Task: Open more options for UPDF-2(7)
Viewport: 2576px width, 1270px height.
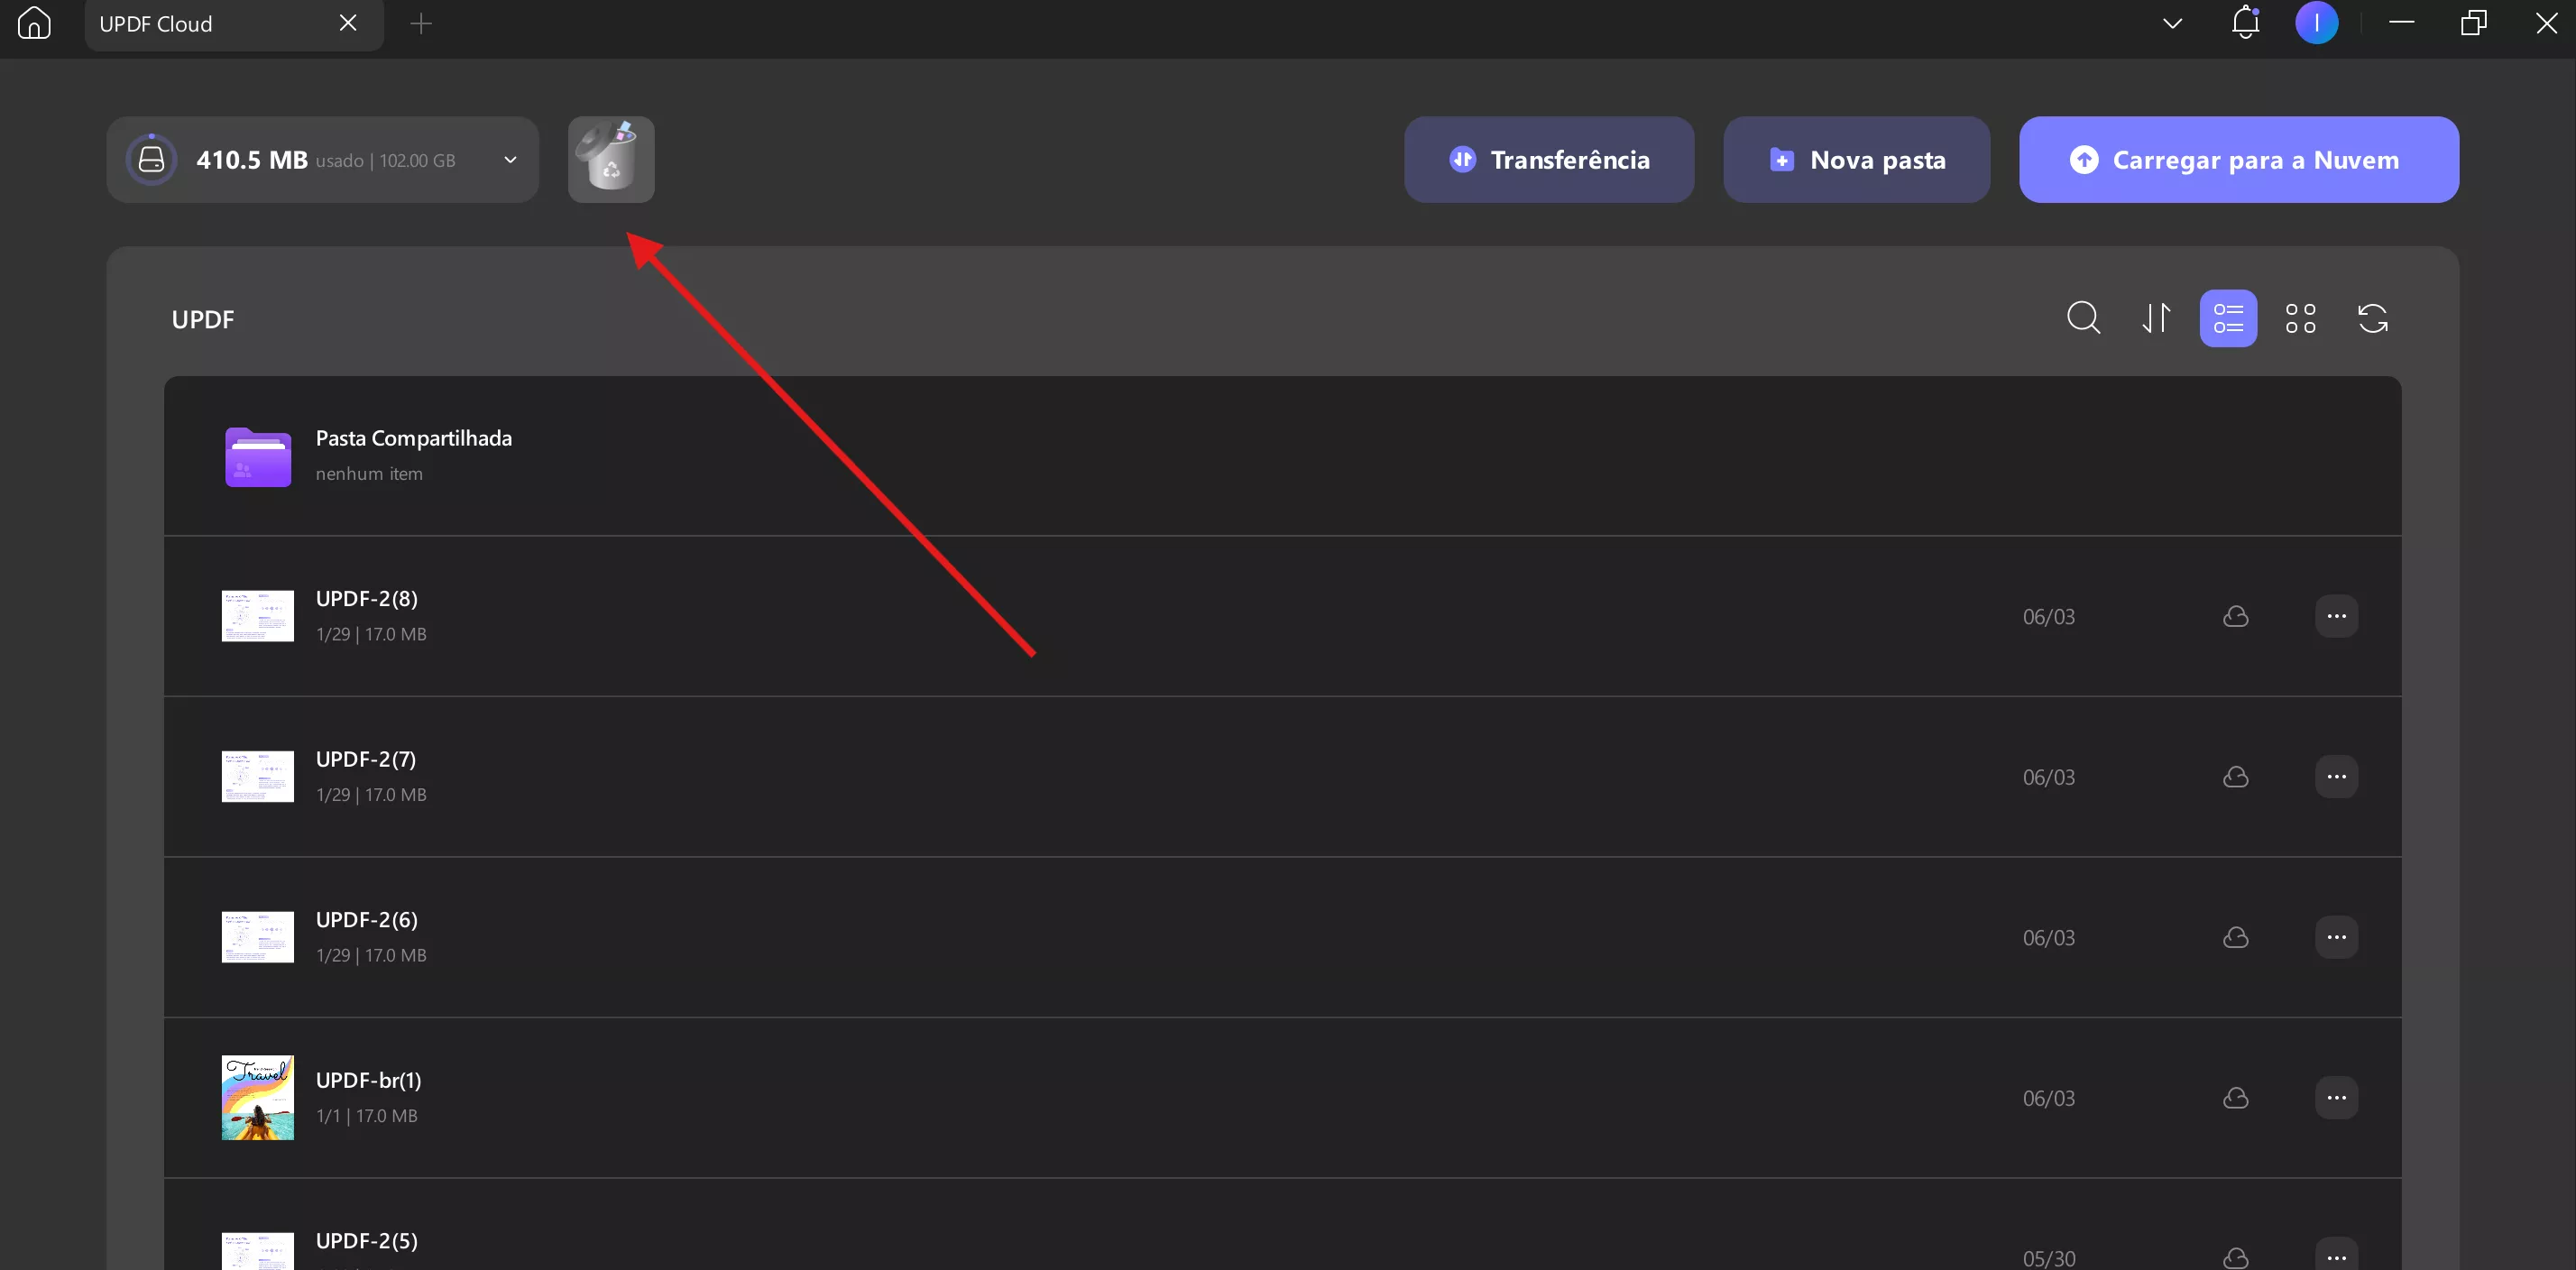Action: (x=2336, y=777)
